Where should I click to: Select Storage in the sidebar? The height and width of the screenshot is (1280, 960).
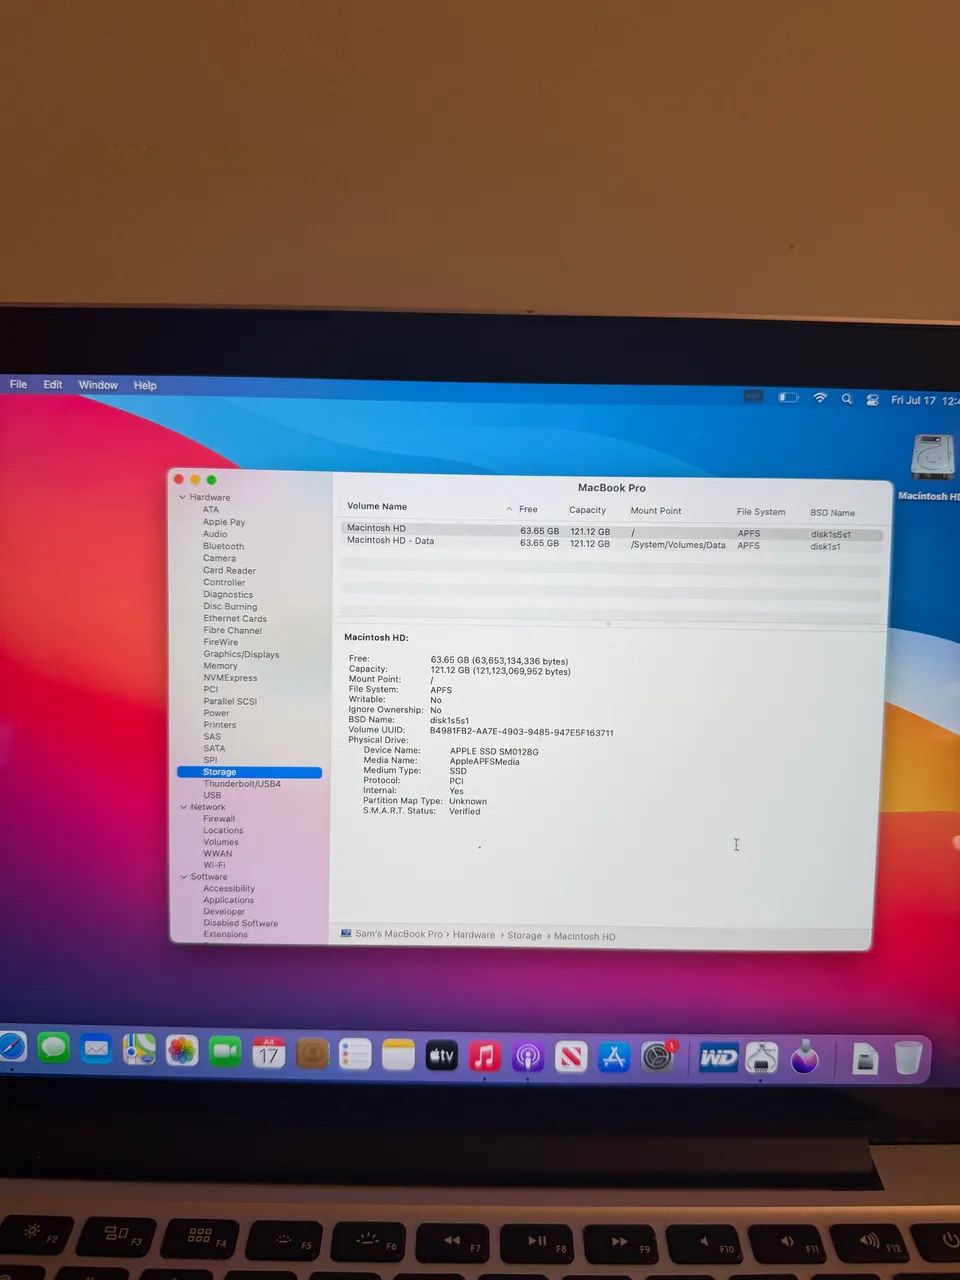tap(249, 772)
